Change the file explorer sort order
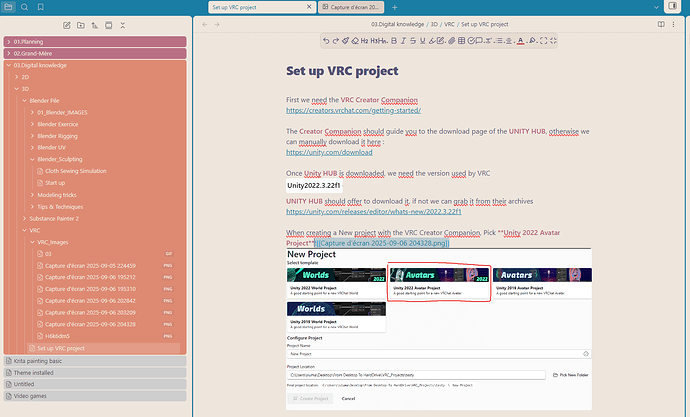This screenshot has width=690, height=417. coord(95,24)
